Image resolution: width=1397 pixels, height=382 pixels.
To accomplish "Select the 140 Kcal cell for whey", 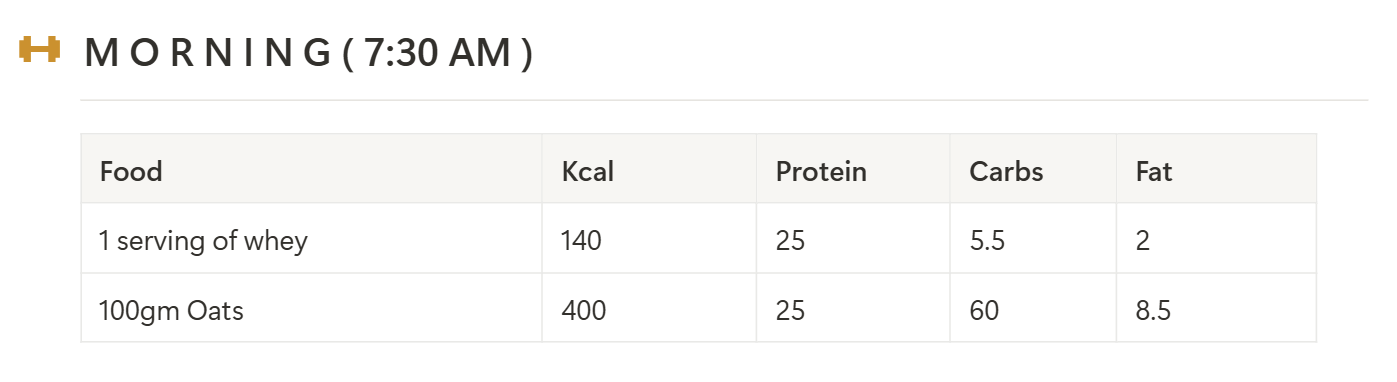I will [649, 239].
